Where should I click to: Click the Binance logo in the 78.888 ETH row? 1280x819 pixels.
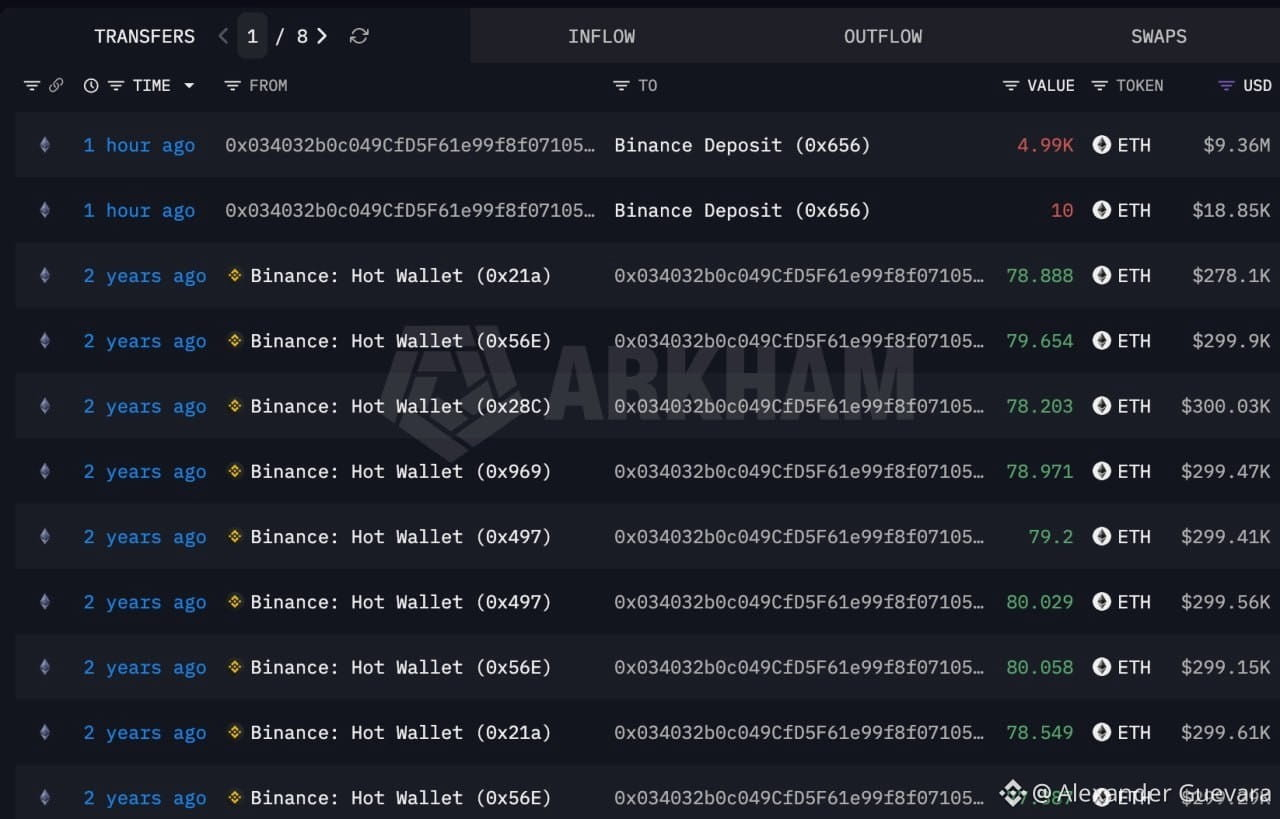tap(235, 275)
